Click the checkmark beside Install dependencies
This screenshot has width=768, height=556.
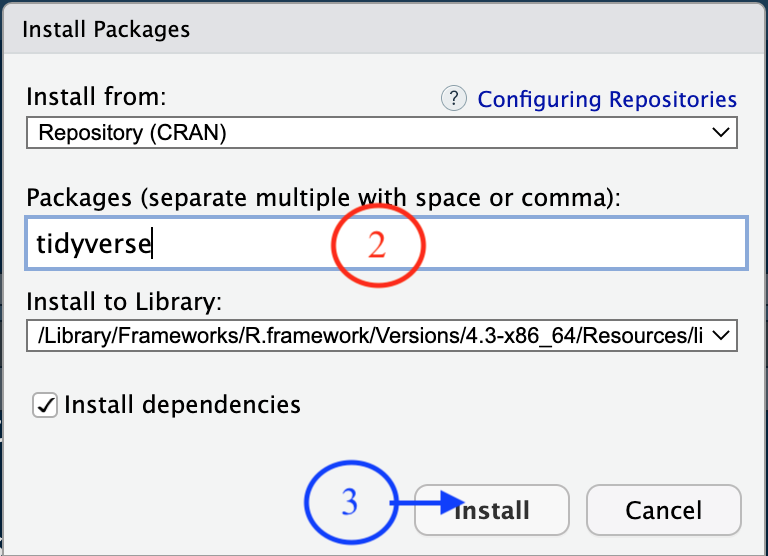(45, 405)
